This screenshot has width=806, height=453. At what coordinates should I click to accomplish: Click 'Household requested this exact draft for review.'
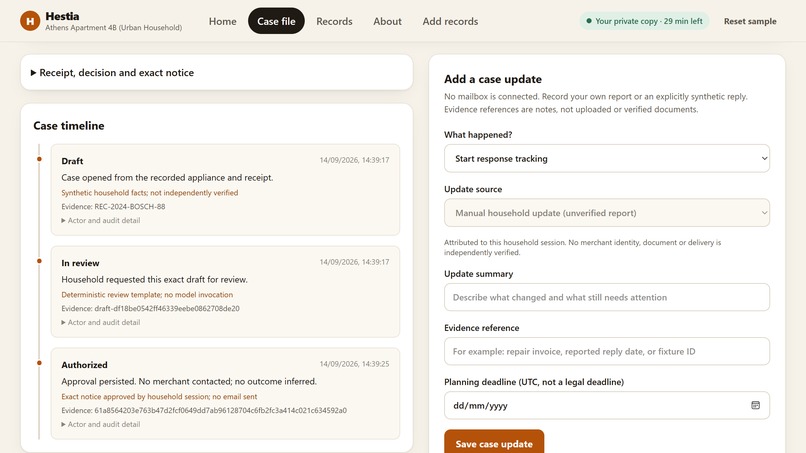pyautogui.click(x=154, y=279)
